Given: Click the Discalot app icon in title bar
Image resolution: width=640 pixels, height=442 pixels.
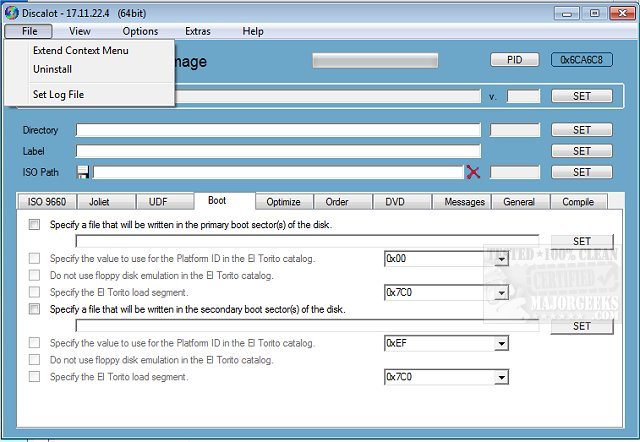Looking at the screenshot, I should (x=12, y=13).
